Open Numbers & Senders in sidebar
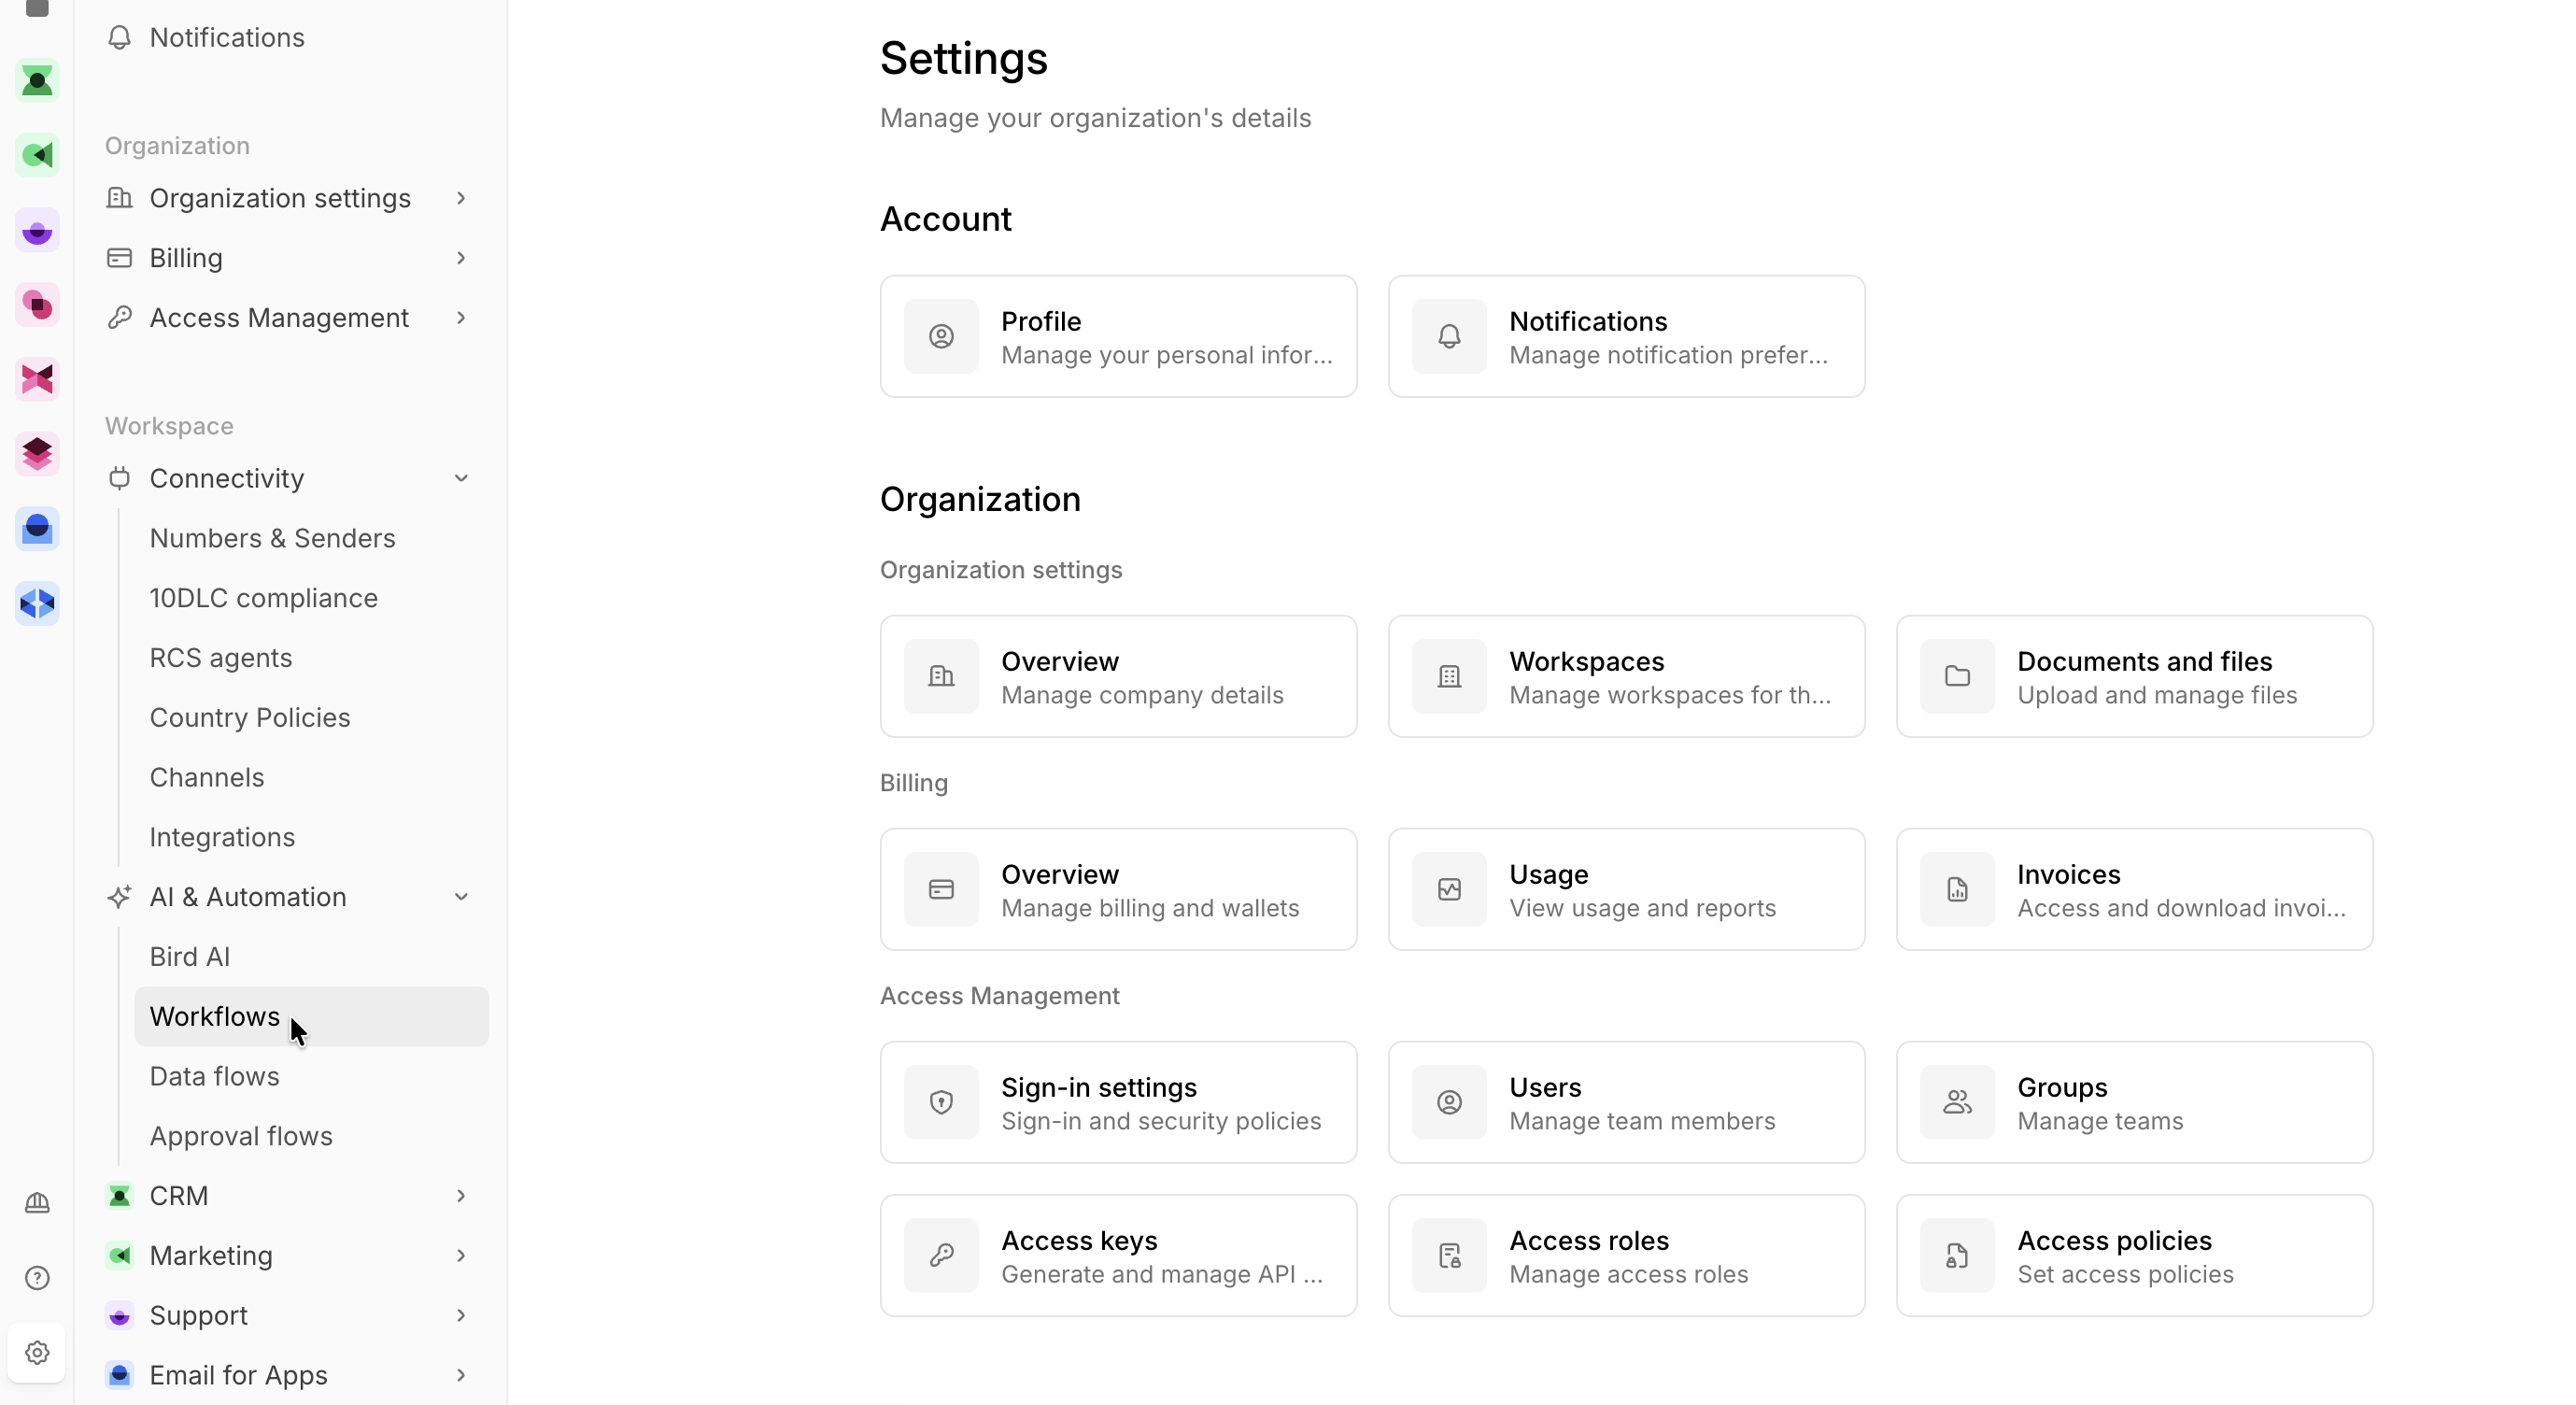2576x1405 pixels. pos(272,538)
